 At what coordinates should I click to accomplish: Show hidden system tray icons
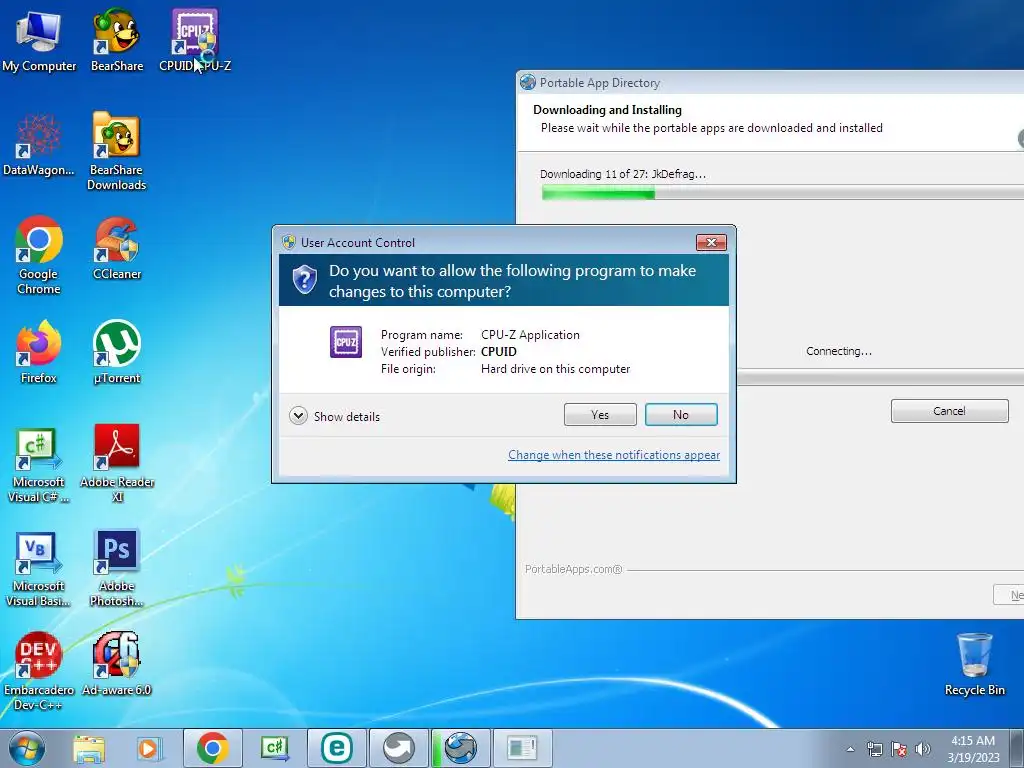(850, 749)
